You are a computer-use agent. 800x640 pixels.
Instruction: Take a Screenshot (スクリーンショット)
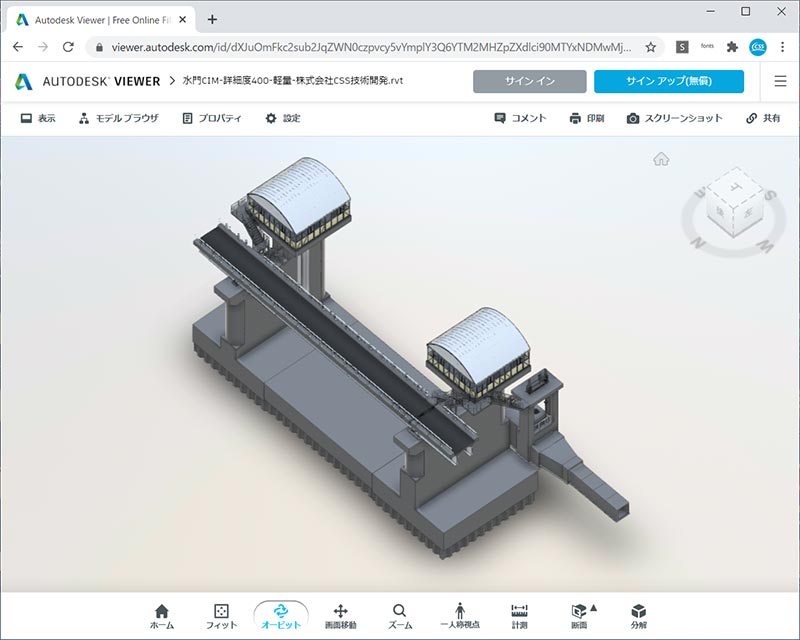[674, 118]
